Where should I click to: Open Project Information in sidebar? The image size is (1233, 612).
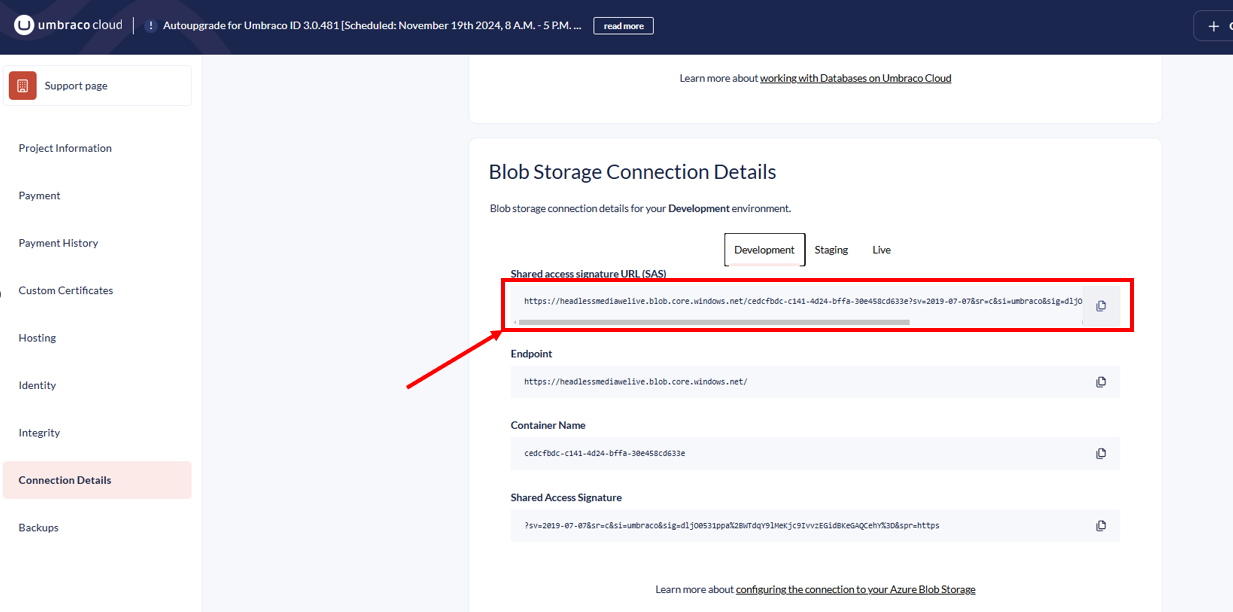tap(65, 148)
